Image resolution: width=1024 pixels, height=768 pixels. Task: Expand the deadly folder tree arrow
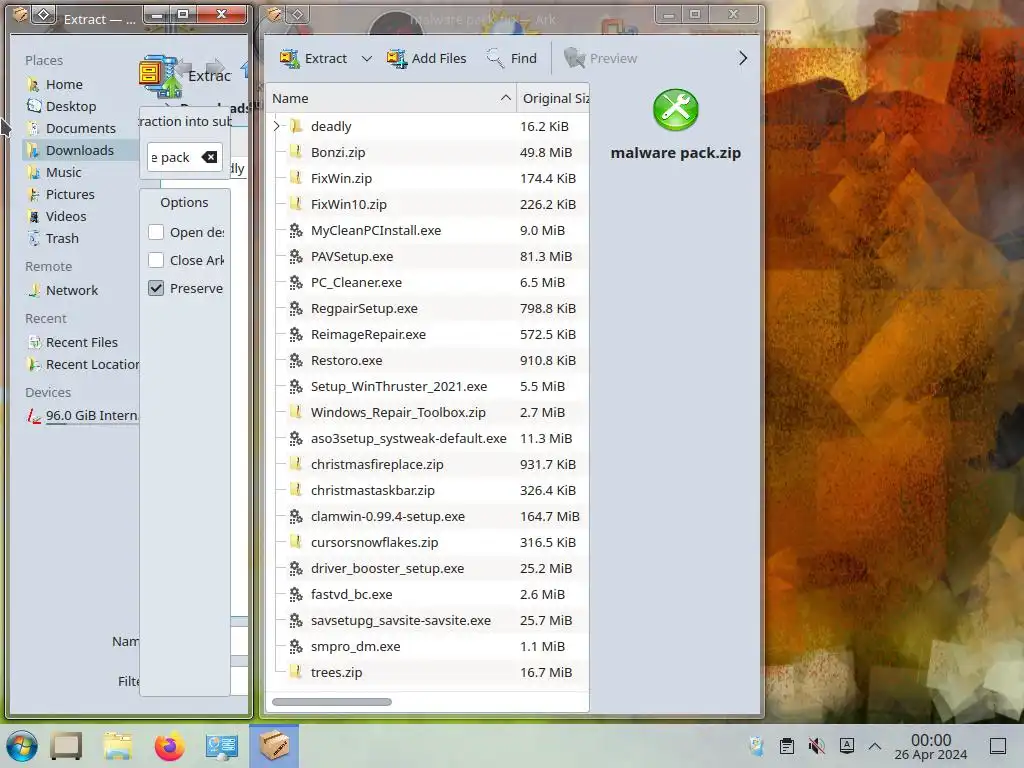[277, 126]
